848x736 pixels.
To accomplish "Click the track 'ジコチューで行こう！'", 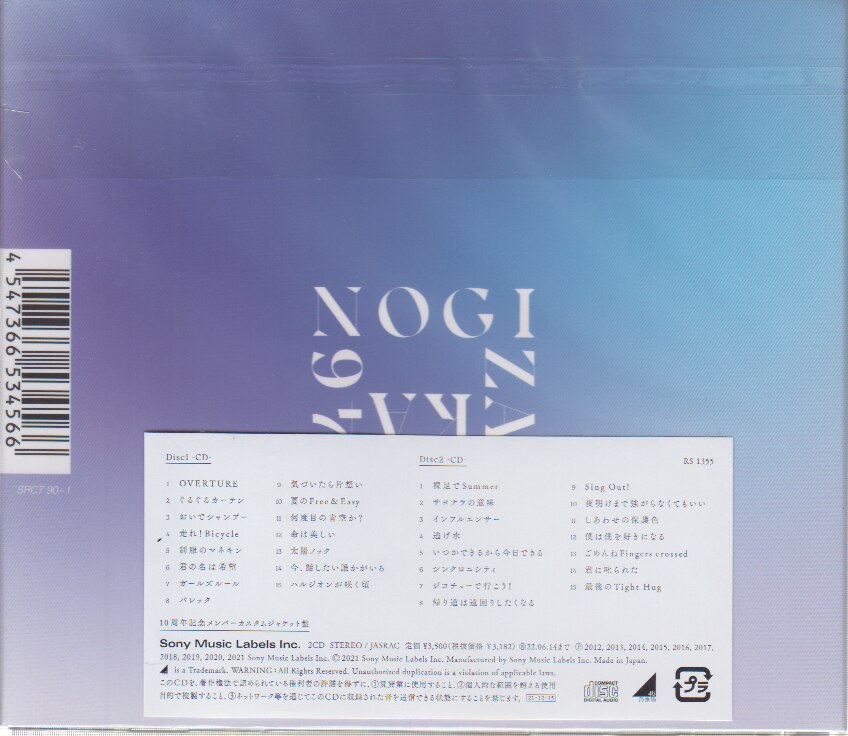I will coord(472,586).
